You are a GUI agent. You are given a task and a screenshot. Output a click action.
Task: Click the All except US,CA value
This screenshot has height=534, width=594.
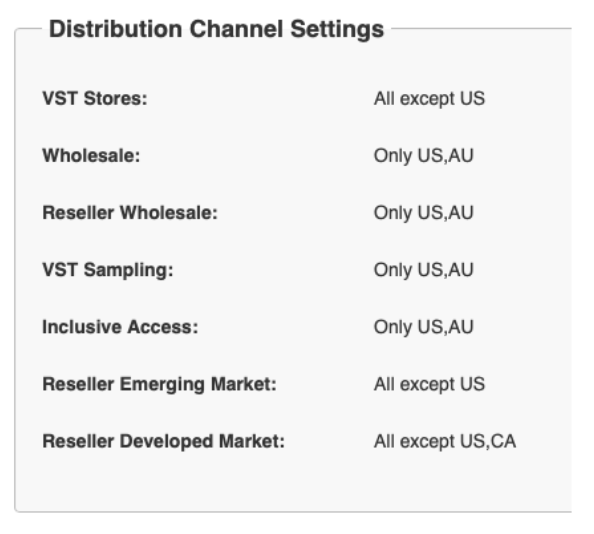coord(445,442)
